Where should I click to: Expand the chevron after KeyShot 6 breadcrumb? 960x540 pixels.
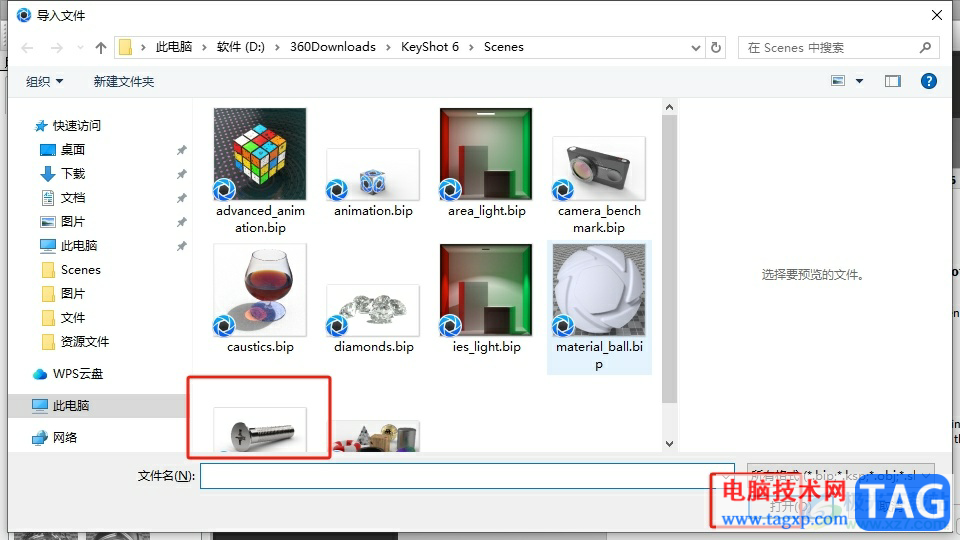(x=471, y=47)
